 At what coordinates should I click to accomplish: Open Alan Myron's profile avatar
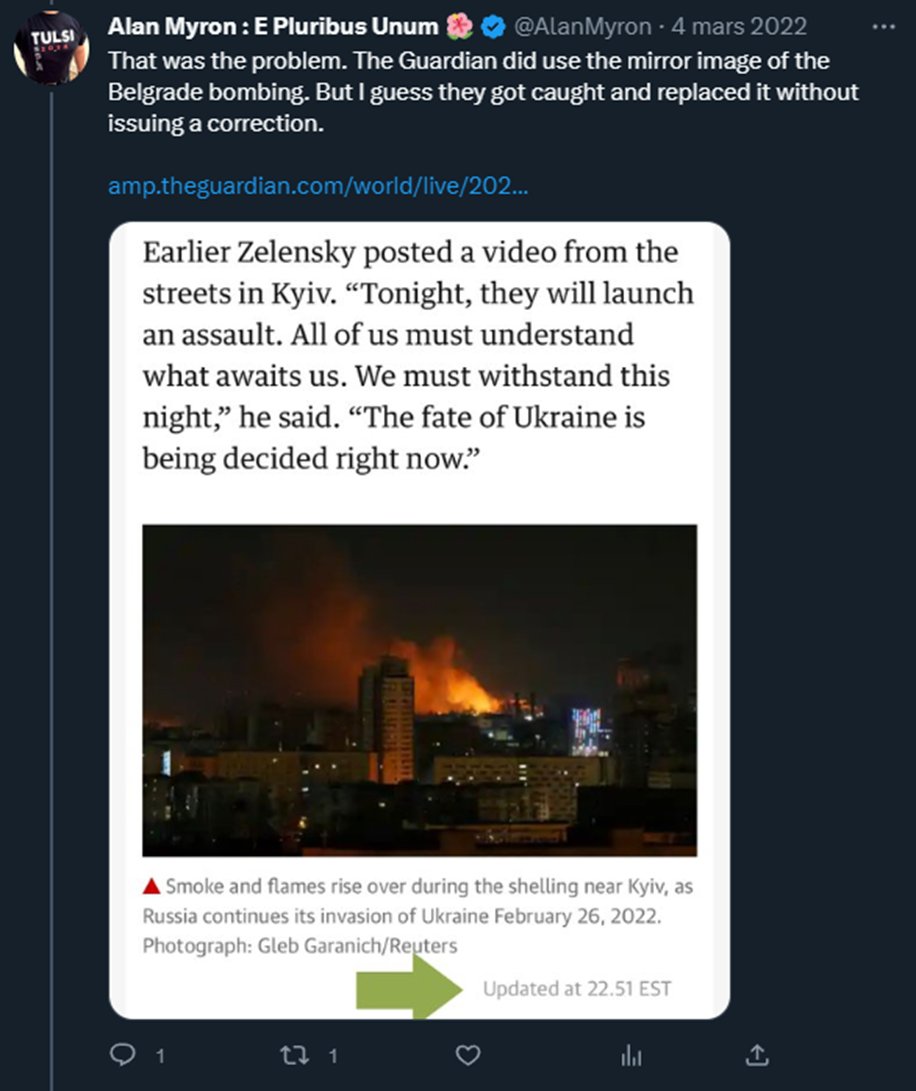[51, 48]
